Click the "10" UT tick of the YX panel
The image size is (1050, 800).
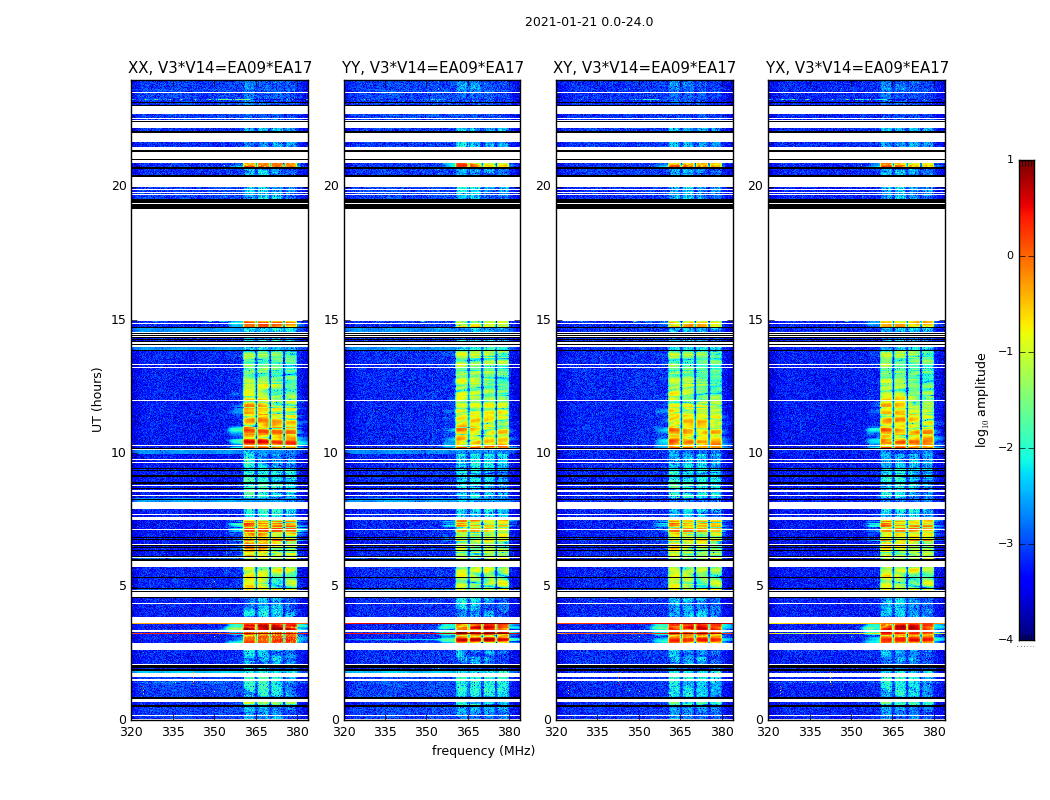pyautogui.click(x=755, y=453)
